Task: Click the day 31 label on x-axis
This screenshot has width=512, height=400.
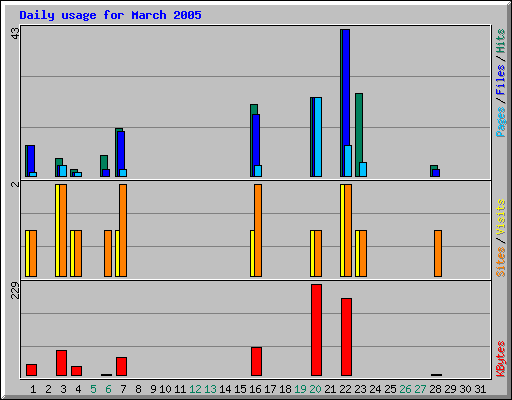Action: point(480,389)
